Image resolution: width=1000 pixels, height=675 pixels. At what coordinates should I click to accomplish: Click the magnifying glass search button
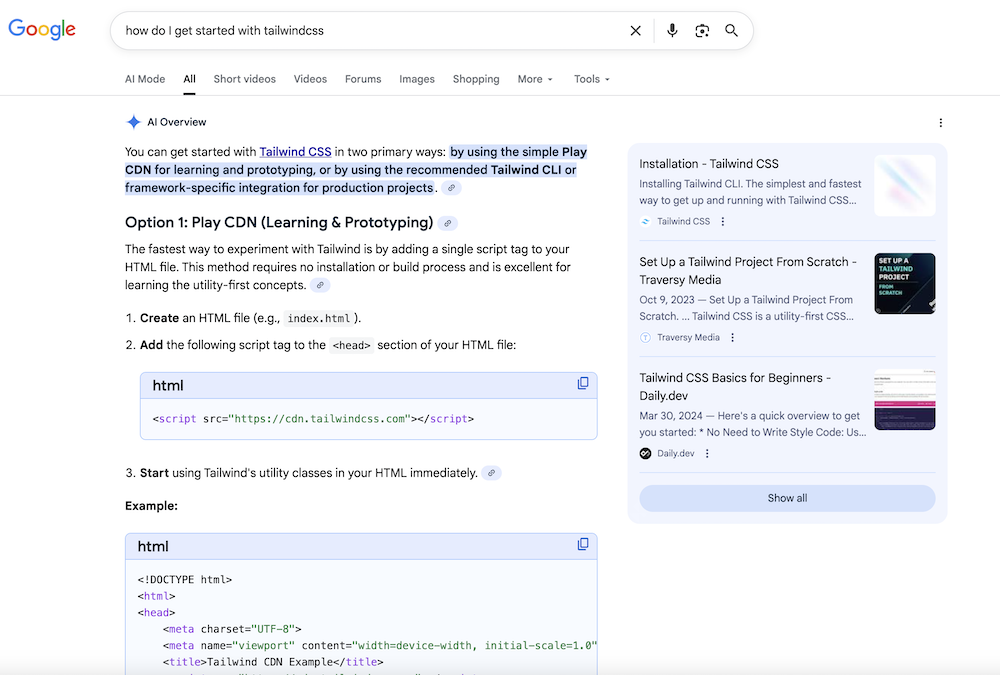[732, 31]
